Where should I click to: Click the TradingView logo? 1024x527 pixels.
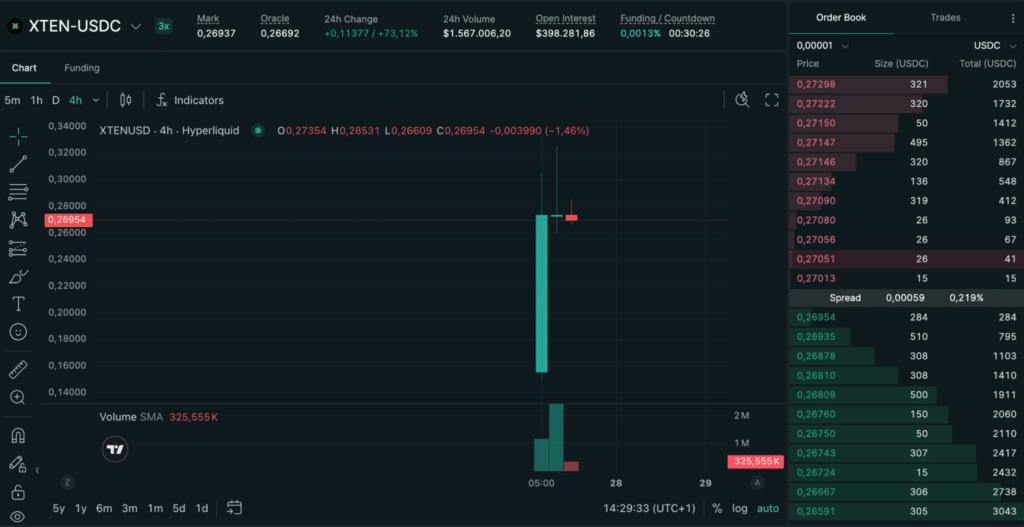(x=115, y=449)
